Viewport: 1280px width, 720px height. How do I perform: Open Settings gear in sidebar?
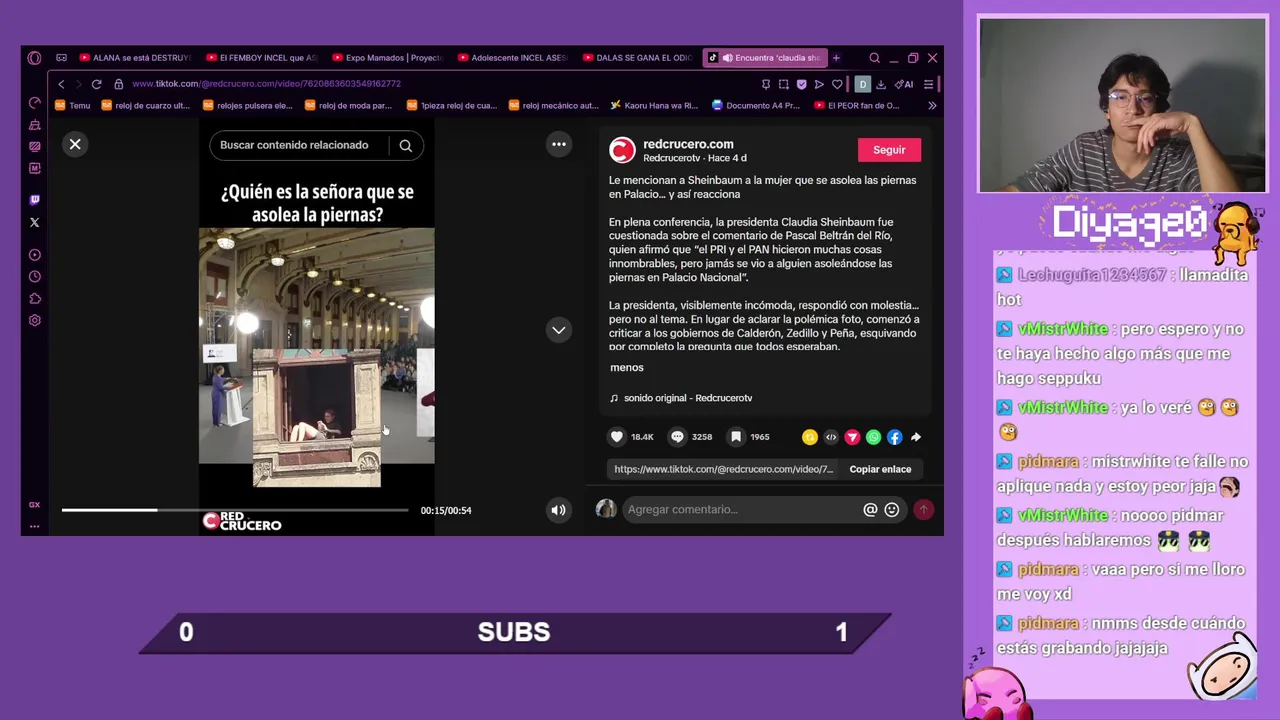(34, 321)
